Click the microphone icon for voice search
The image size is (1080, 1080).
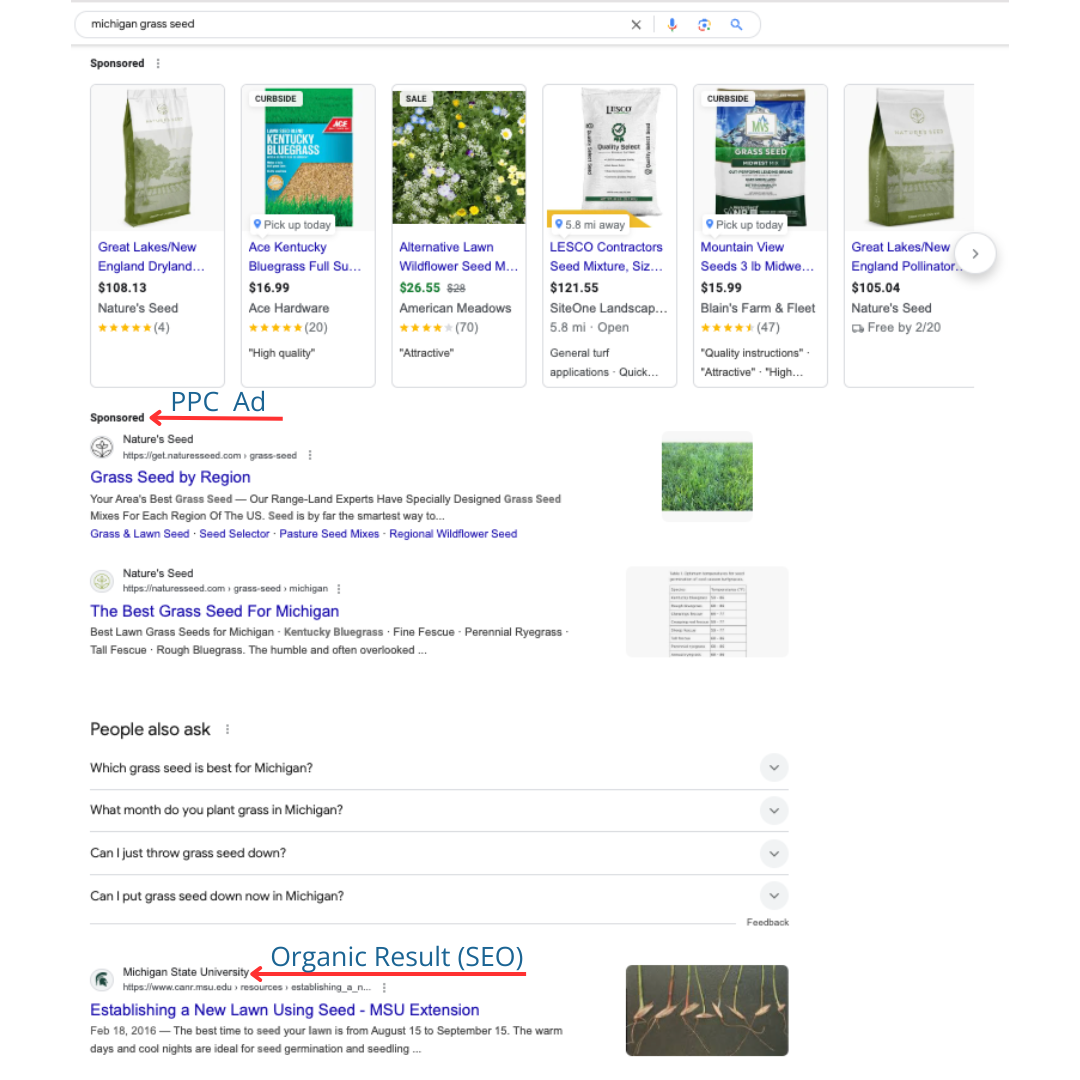672,24
